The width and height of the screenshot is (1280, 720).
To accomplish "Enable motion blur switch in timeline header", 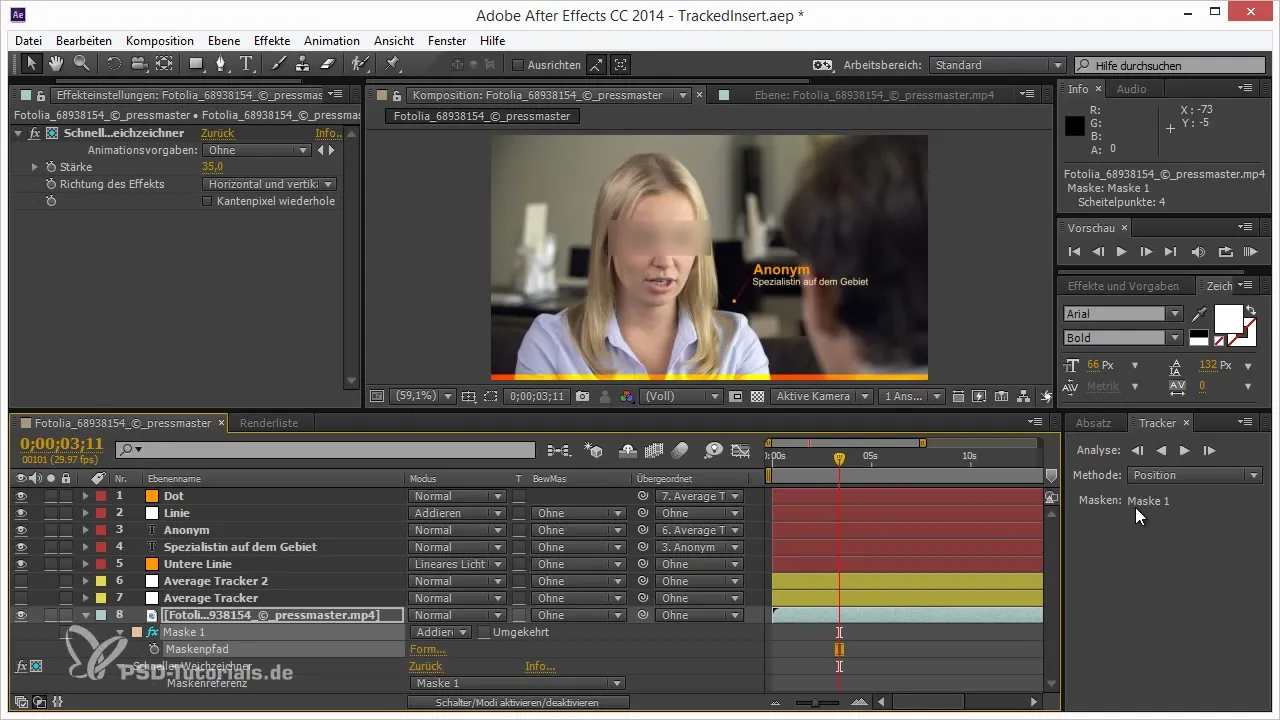I will [681, 450].
